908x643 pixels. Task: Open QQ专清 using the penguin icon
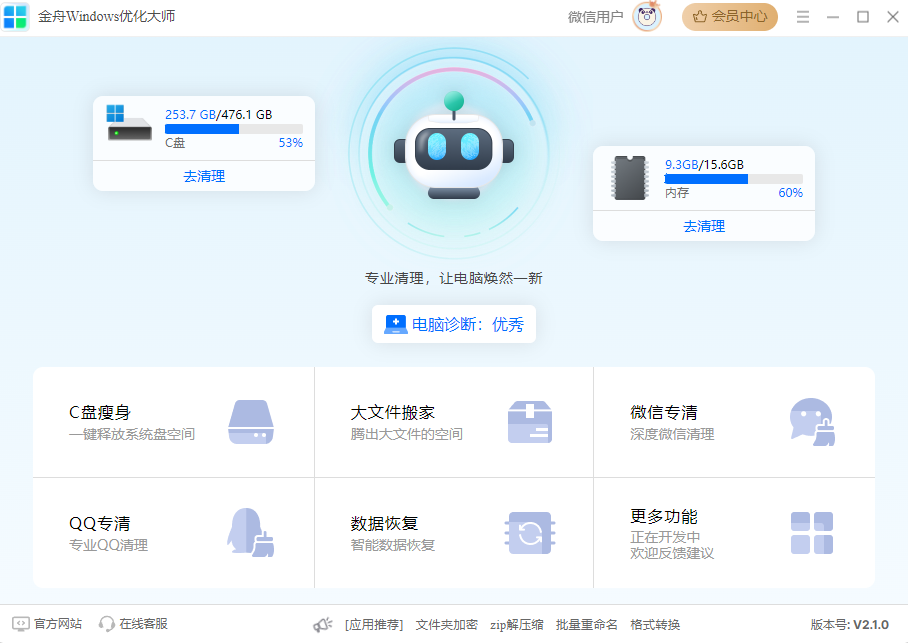(252, 533)
